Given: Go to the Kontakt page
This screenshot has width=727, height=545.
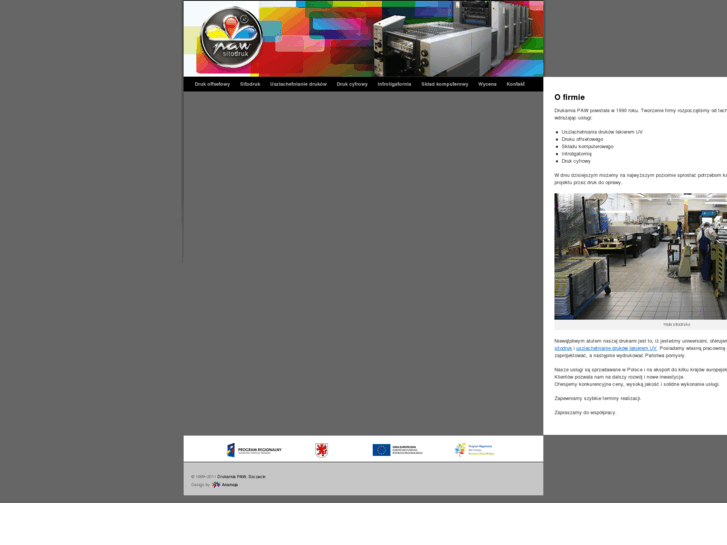Looking at the screenshot, I should [516, 84].
